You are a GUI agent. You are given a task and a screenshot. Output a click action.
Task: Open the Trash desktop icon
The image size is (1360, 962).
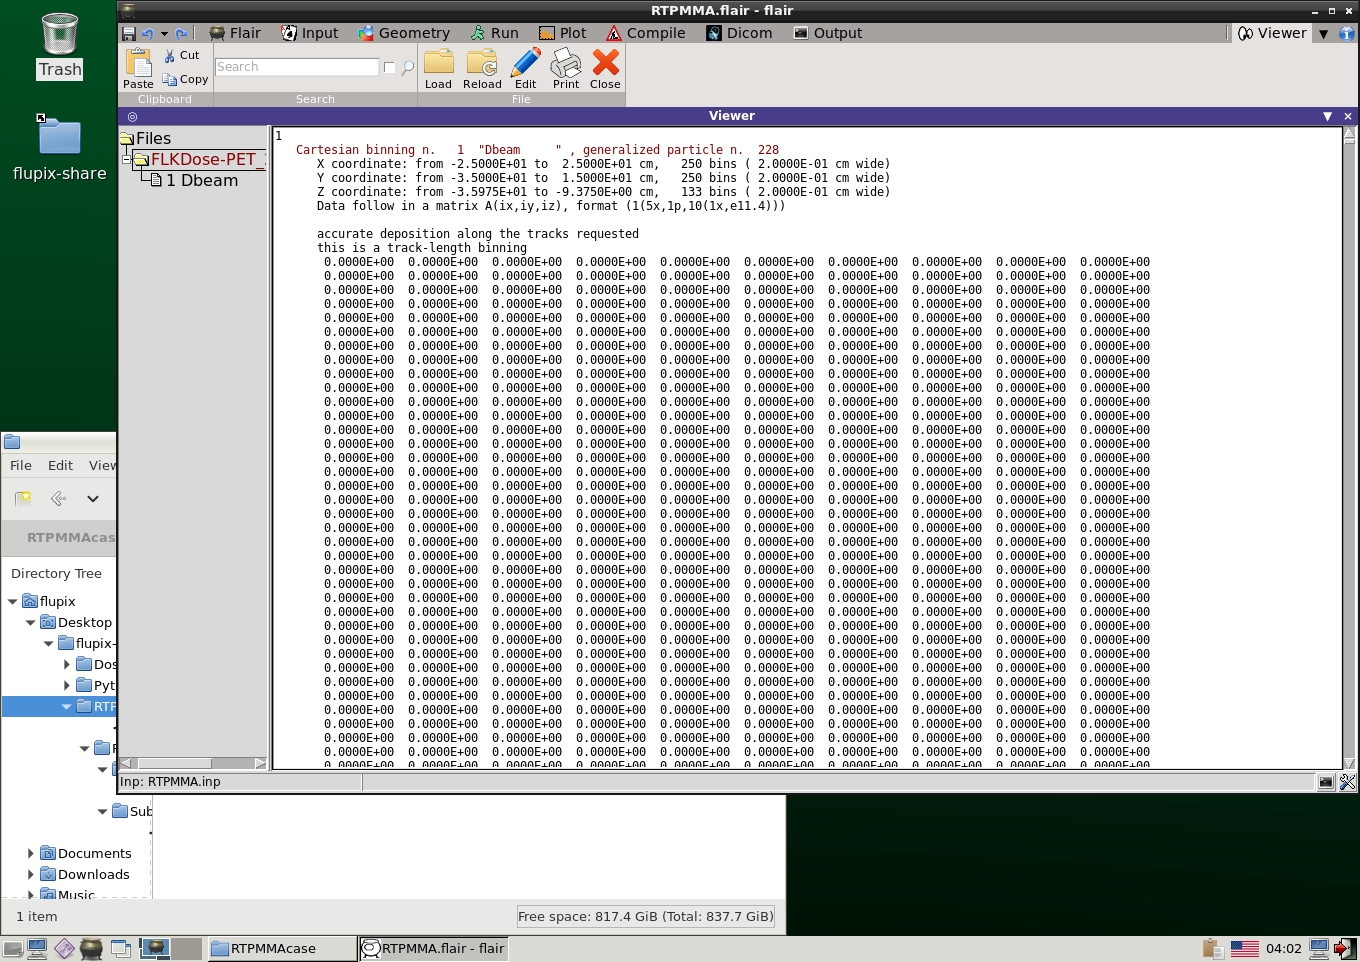coord(60,46)
